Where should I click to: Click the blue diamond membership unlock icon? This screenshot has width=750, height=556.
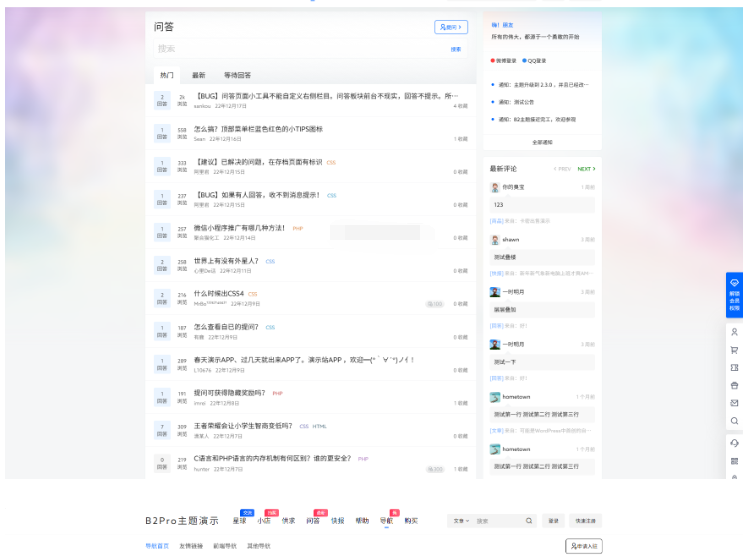734,283
